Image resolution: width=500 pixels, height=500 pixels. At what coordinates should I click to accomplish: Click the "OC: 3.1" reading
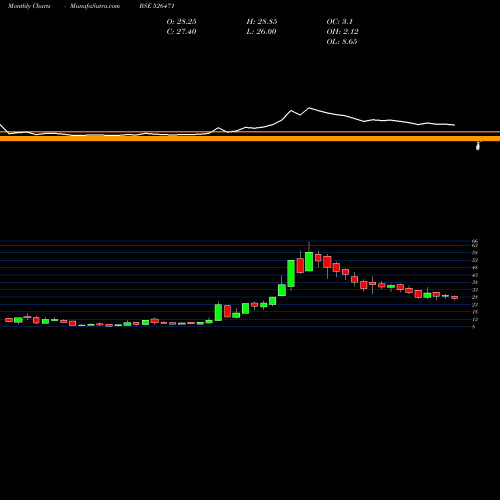pos(339,22)
